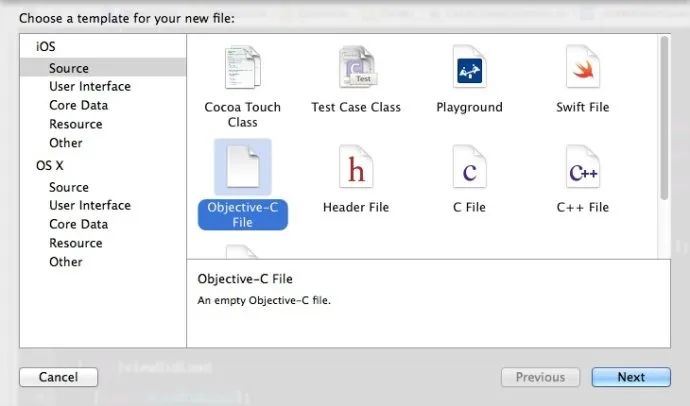Screen dimensions: 690x406
Task: Click the 'An empty Objective-C file.' description
Action: click(264, 300)
